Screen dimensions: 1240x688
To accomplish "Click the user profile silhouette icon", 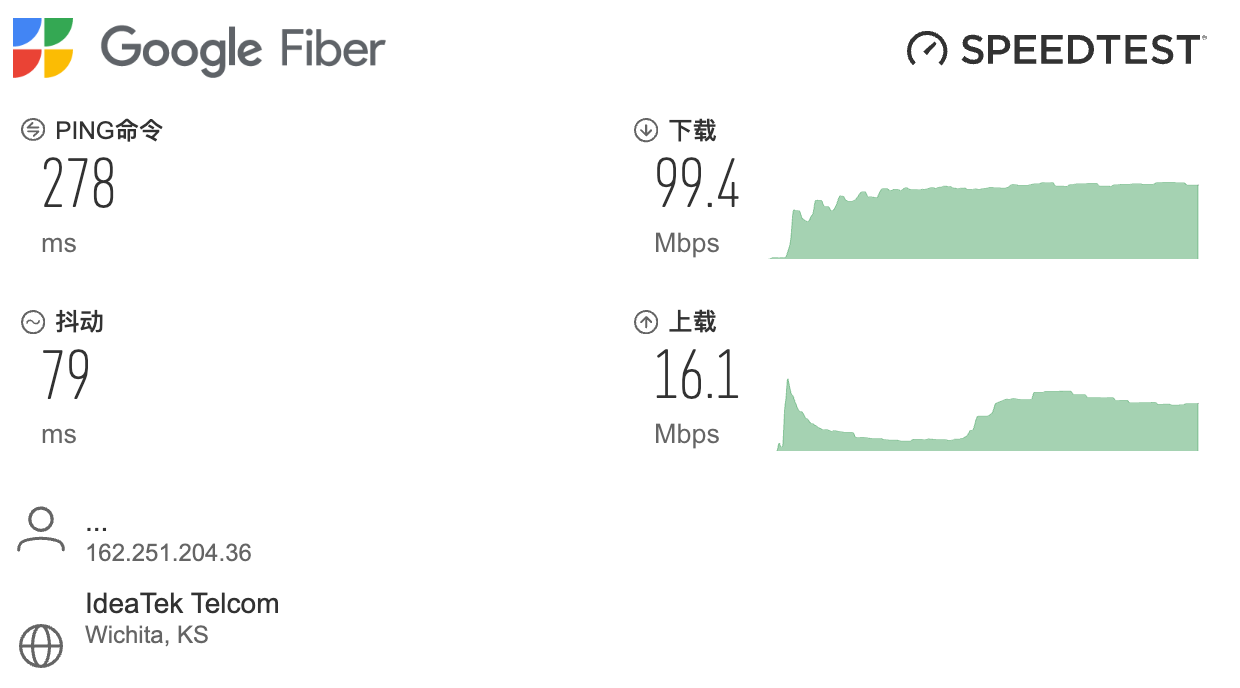I will (x=41, y=530).
